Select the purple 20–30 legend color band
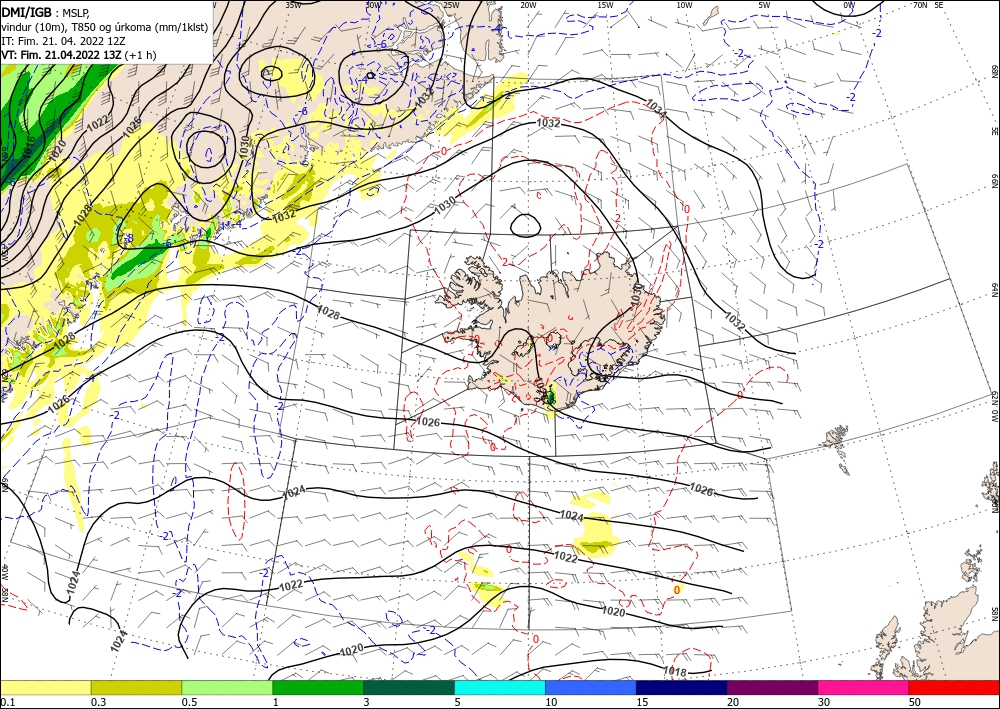 (772, 687)
